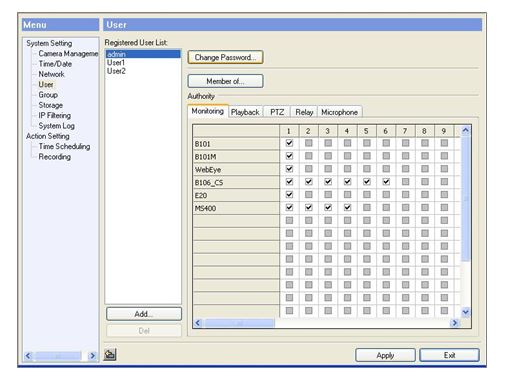Click authority grid scroll right arrow
This screenshot has height=381, width=513.
pos(454,323)
